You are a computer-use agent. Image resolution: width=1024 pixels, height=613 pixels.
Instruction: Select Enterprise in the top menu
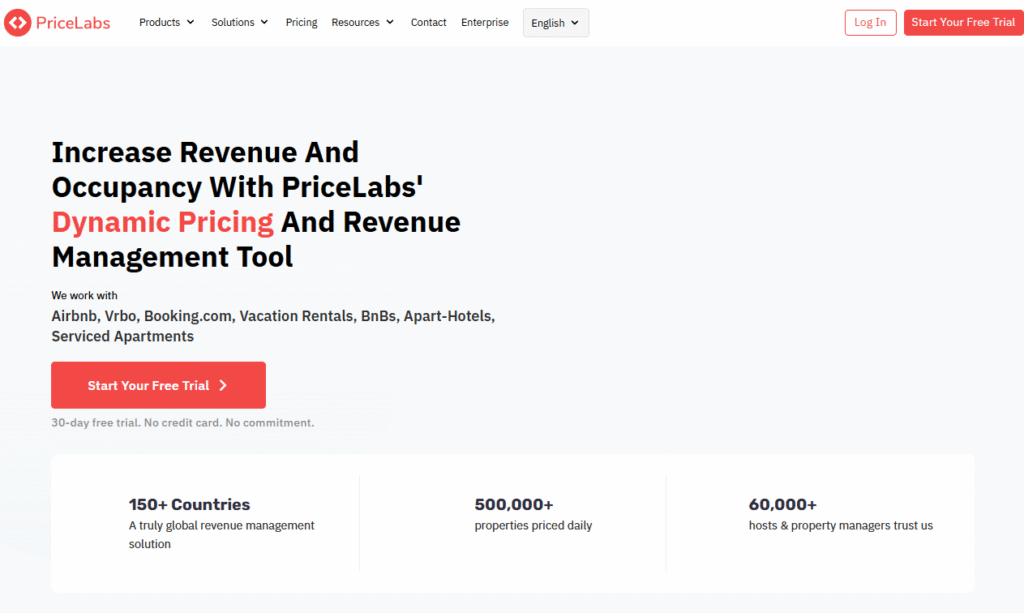484,22
